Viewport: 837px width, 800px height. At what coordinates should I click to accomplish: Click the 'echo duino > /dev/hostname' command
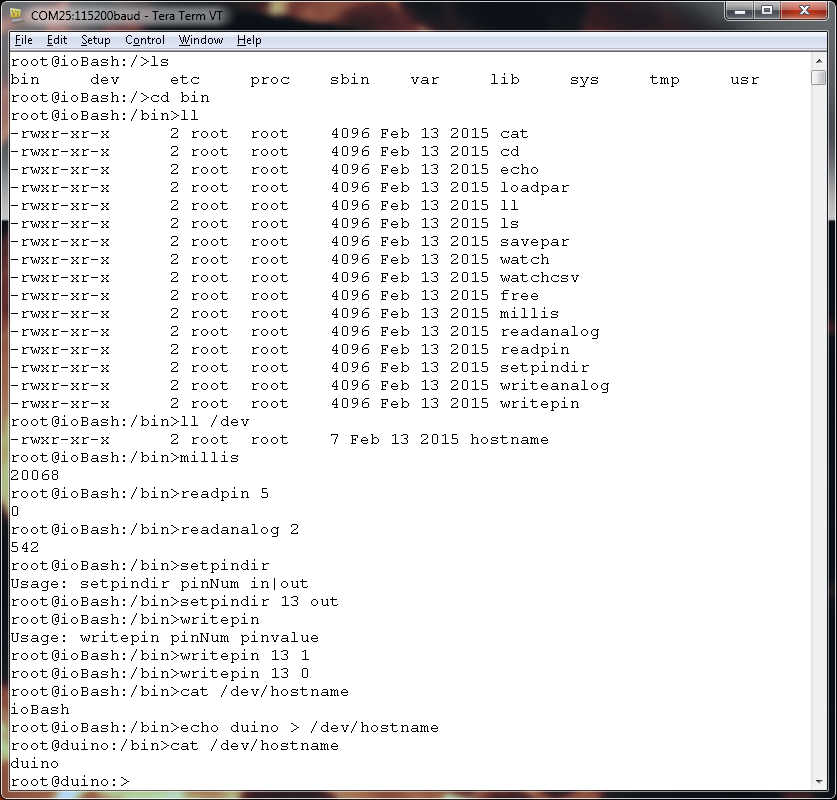click(309, 727)
